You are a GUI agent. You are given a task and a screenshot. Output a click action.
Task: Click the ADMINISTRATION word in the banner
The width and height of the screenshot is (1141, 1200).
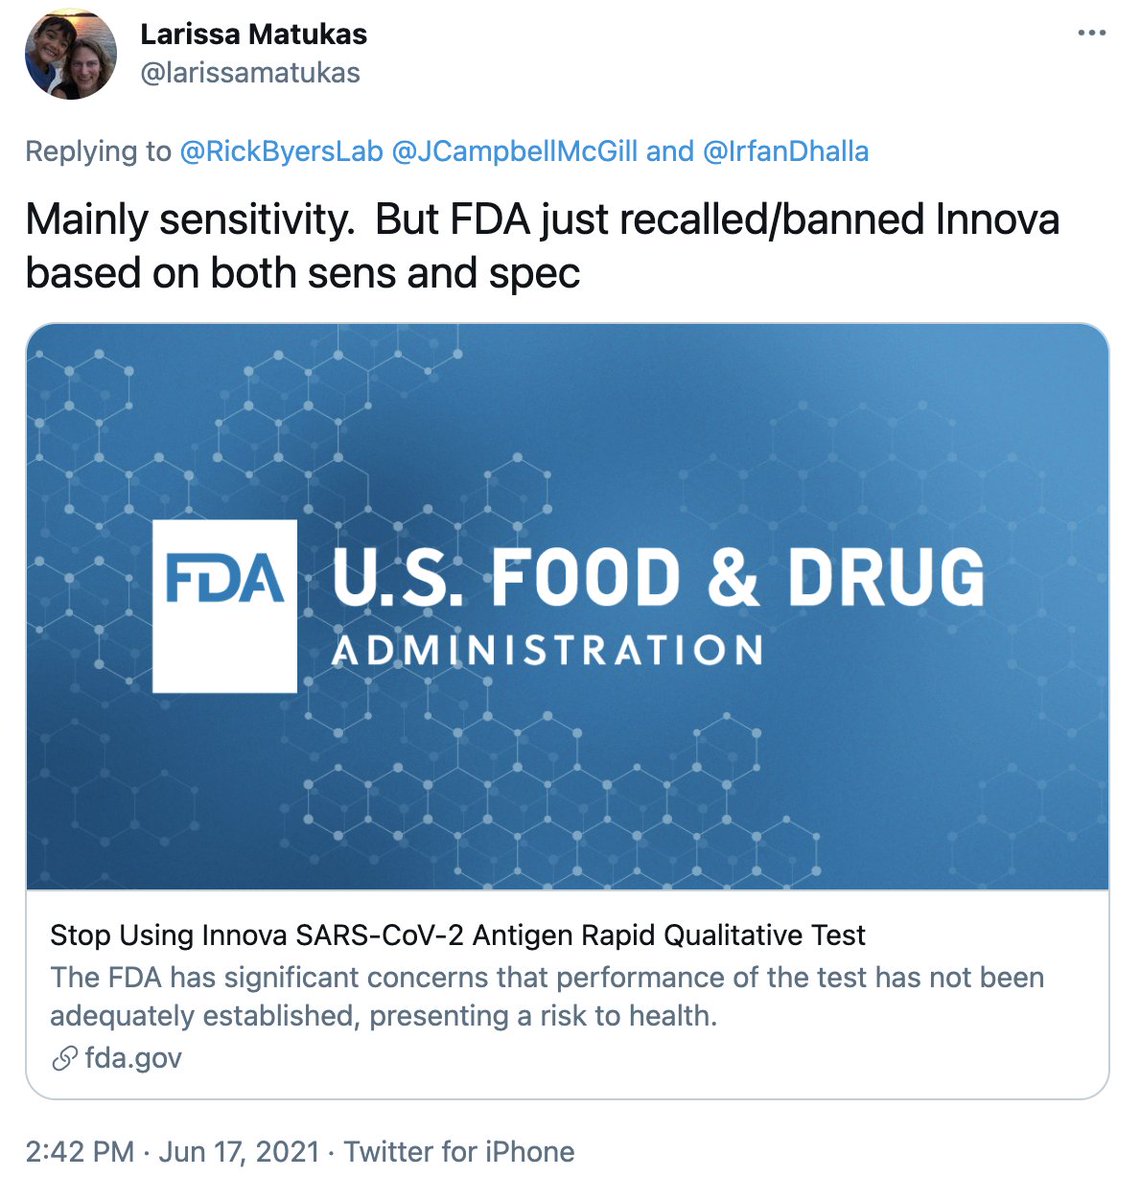pos(547,651)
